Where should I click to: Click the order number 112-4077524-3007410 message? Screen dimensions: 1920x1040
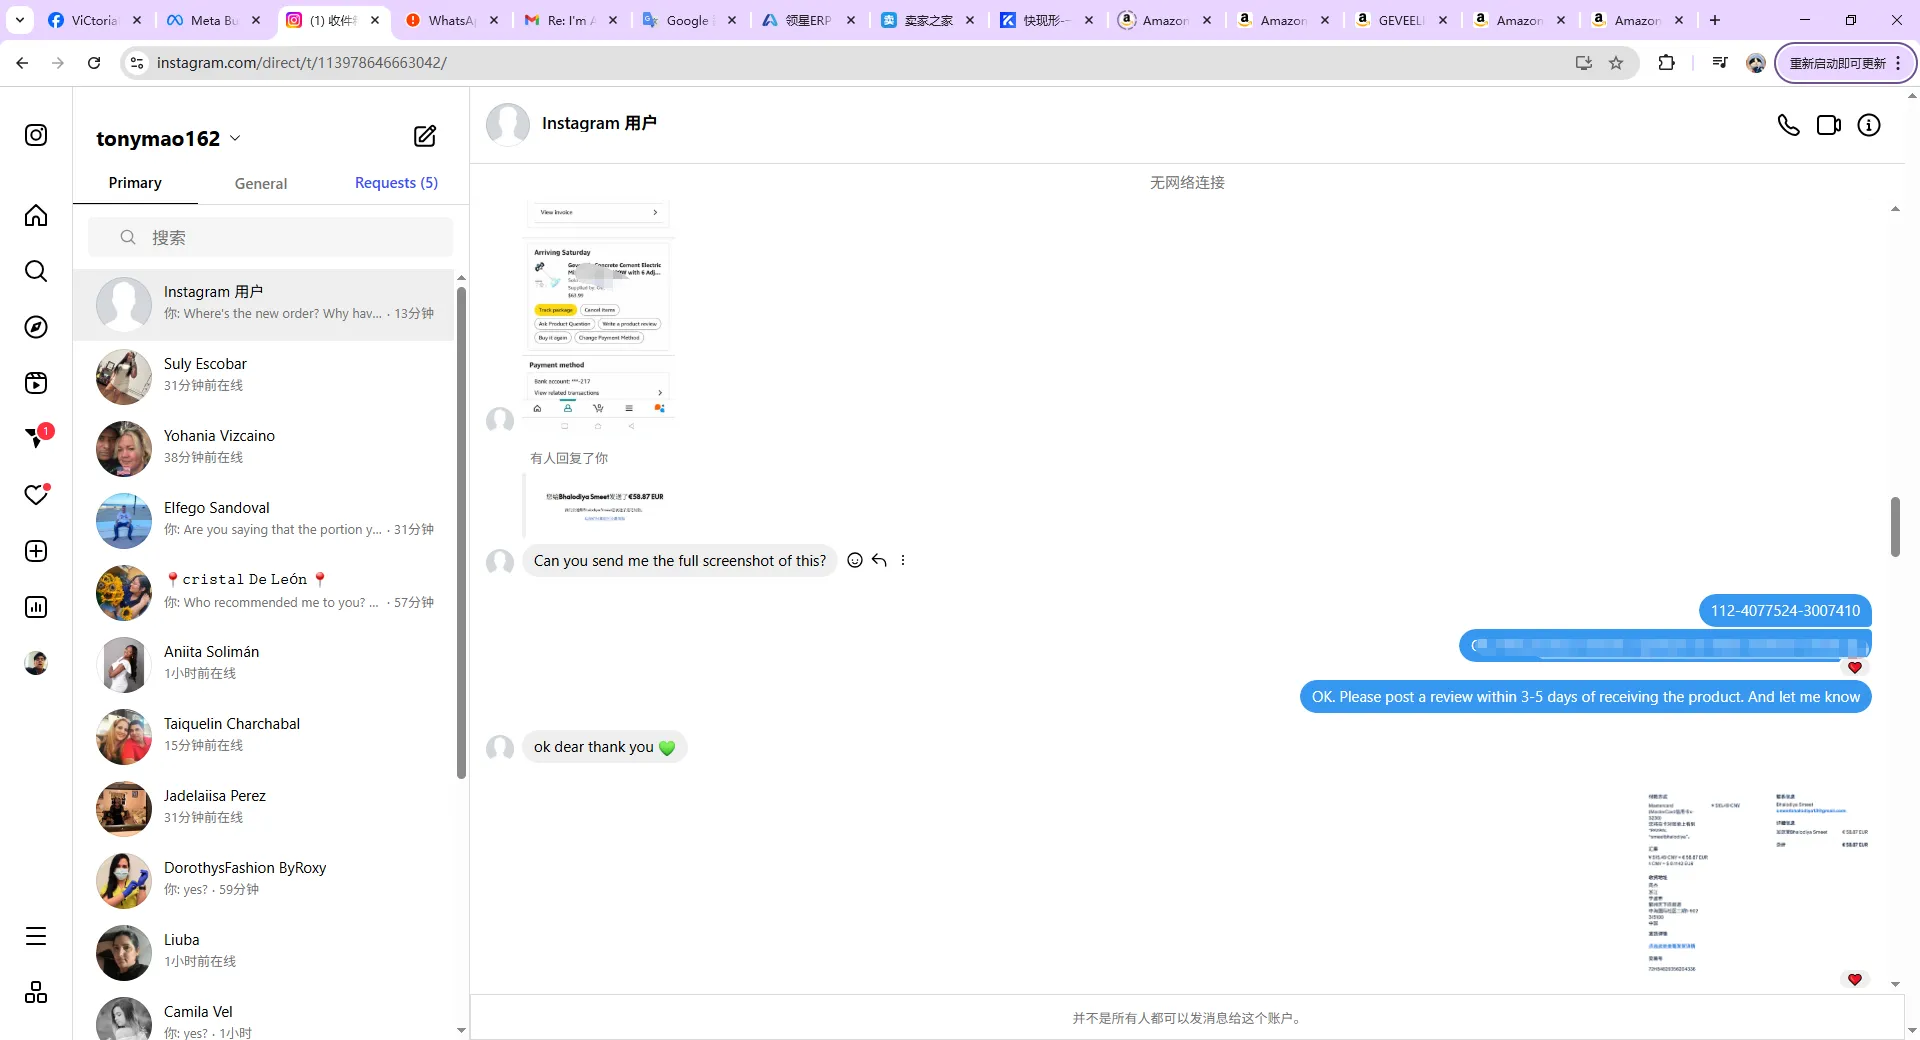coord(1785,611)
